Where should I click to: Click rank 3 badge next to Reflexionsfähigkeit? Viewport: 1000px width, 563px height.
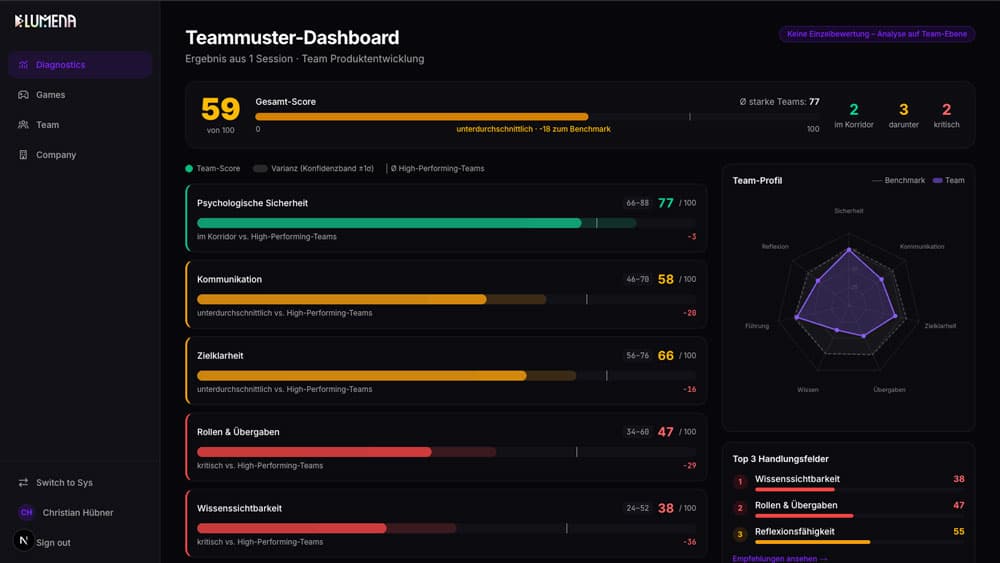pos(740,534)
